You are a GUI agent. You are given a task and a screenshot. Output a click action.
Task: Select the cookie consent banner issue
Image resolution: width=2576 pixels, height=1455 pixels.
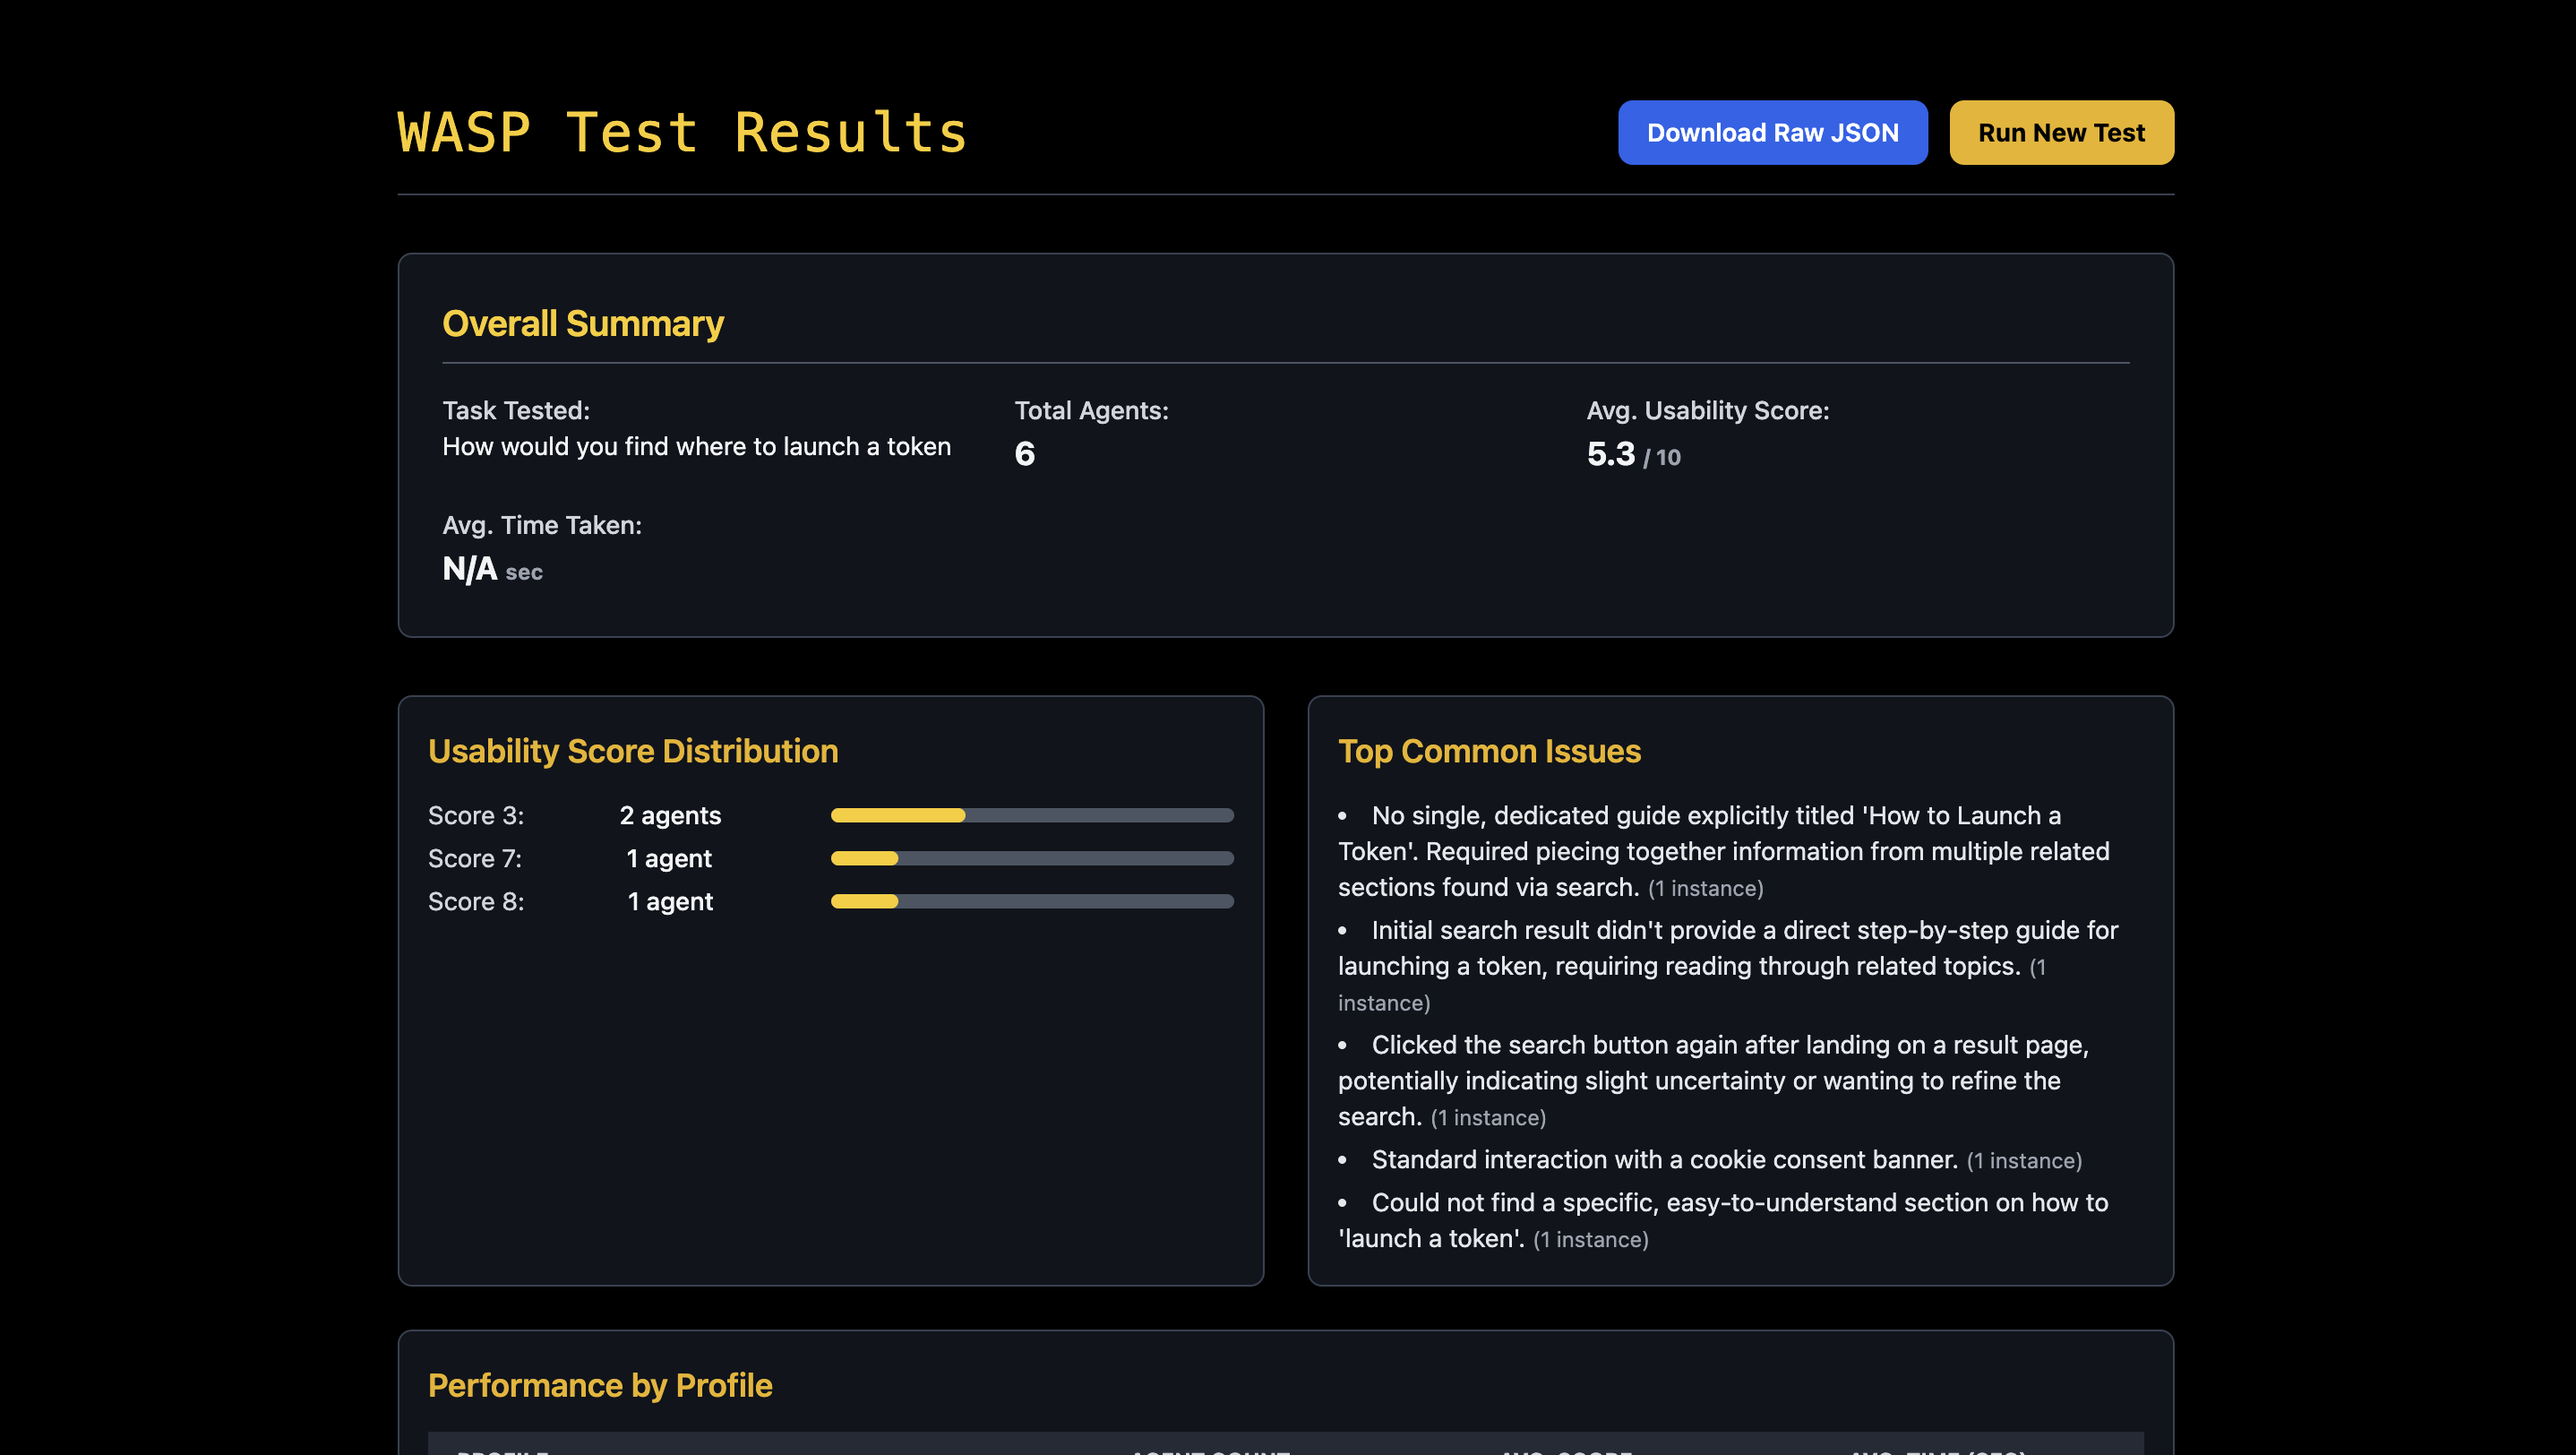click(1664, 1160)
